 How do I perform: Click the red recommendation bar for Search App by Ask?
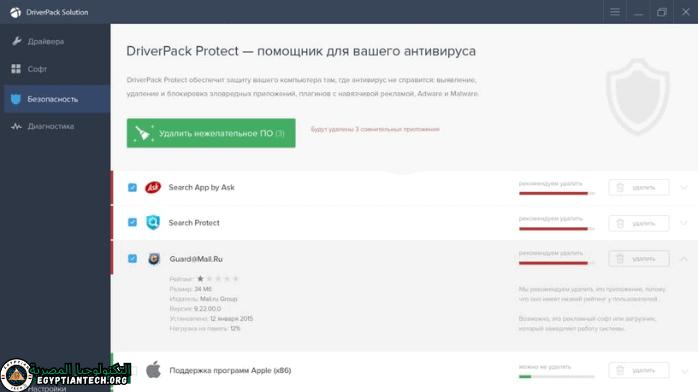coord(556,193)
